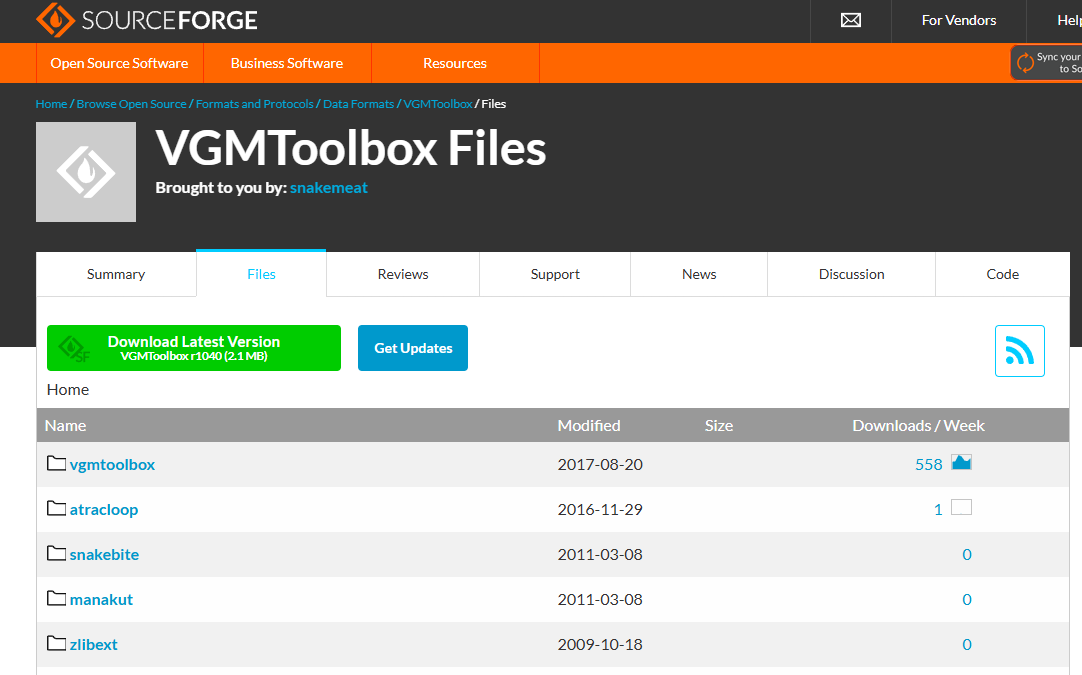Switch to the Summary tab
Image resolution: width=1082 pixels, height=675 pixels.
(x=115, y=273)
